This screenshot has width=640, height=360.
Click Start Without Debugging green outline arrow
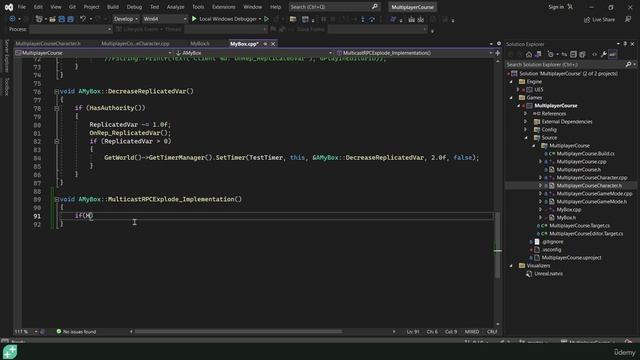(267, 19)
